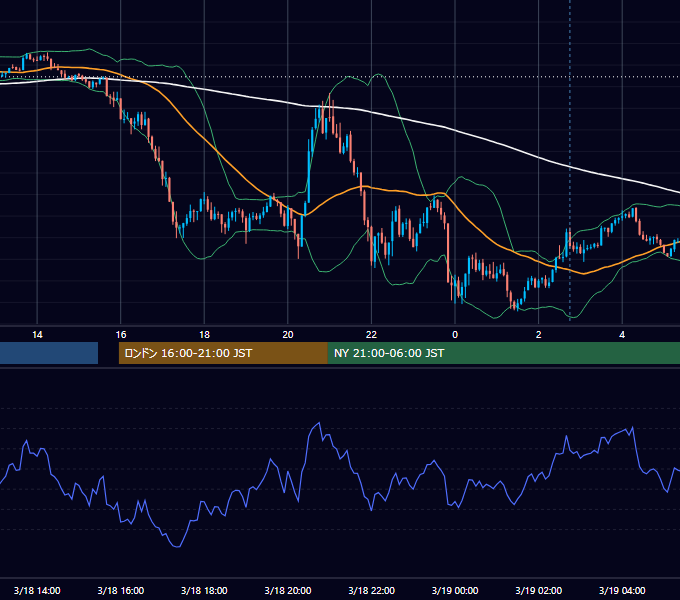Click the blue session bar before London
The height and width of the screenshot is (600, 680).
pyautogui.click(x=49, y=353)
